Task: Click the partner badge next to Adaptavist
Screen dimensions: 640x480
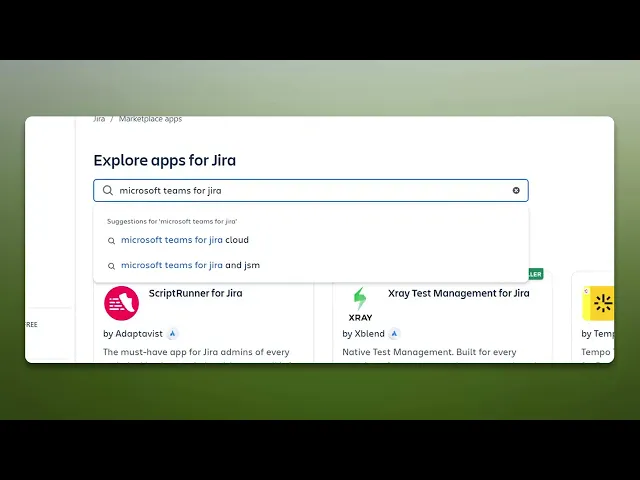Action: tap(173, 334)
